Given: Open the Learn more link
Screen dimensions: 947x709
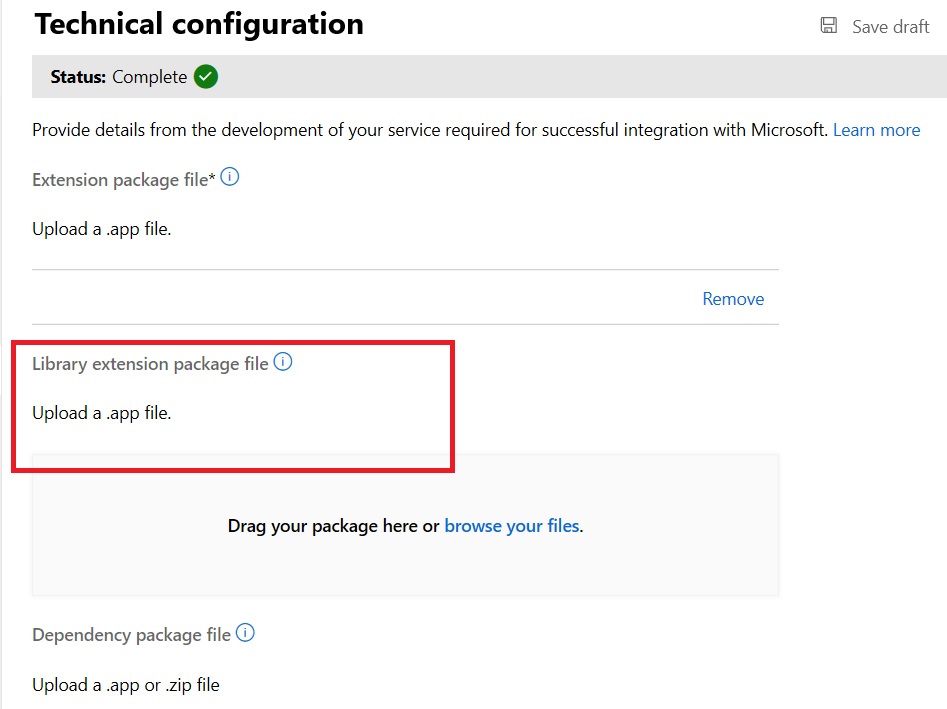Looking at the screenshot, I should coord(876,130).
